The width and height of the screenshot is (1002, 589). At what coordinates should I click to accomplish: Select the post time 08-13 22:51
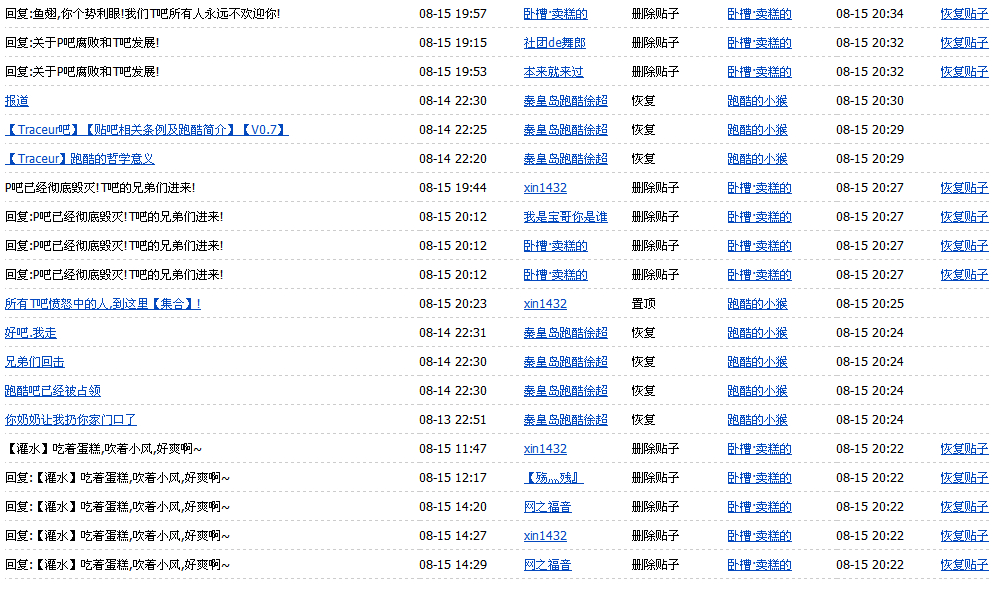453,420
